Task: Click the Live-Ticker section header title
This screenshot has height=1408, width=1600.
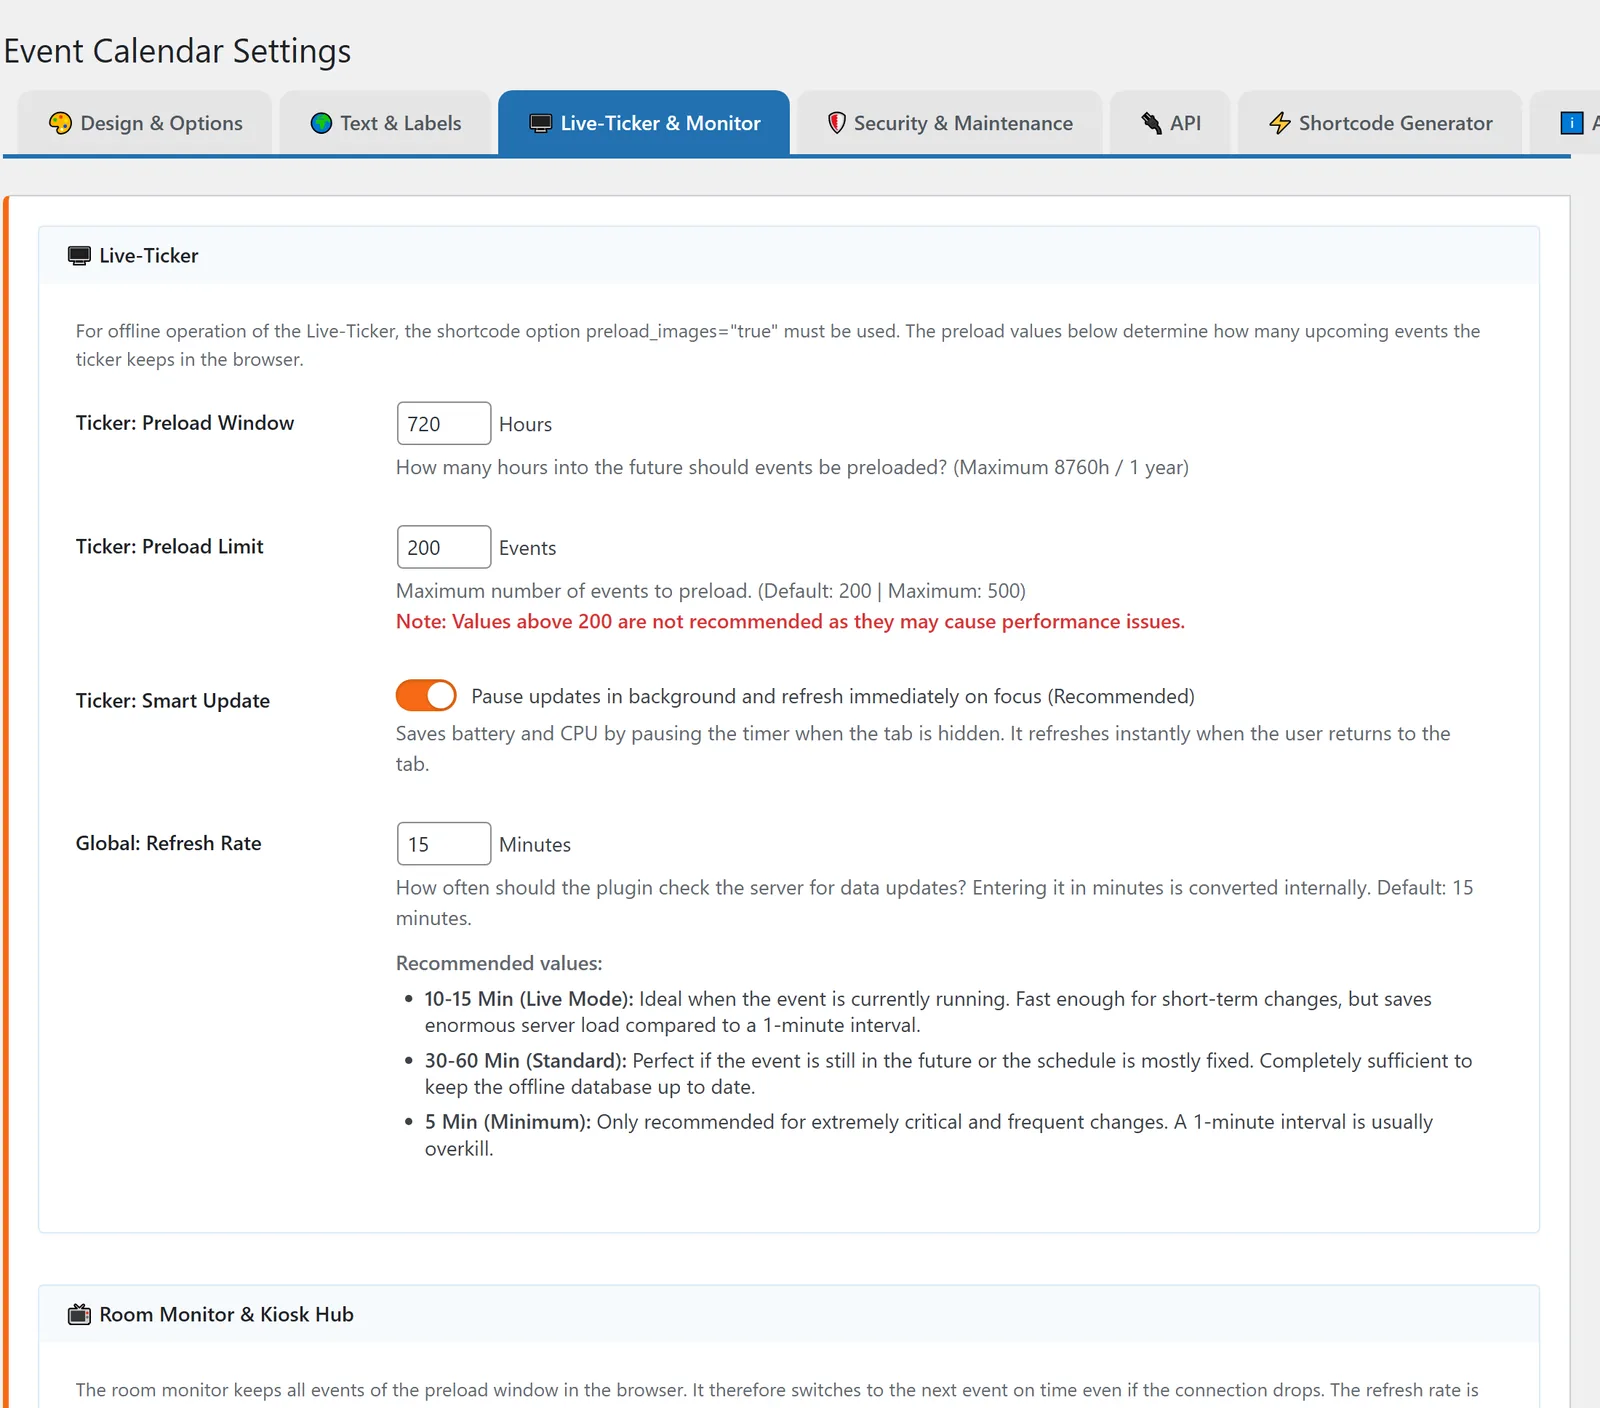Action: pos(149,256)
